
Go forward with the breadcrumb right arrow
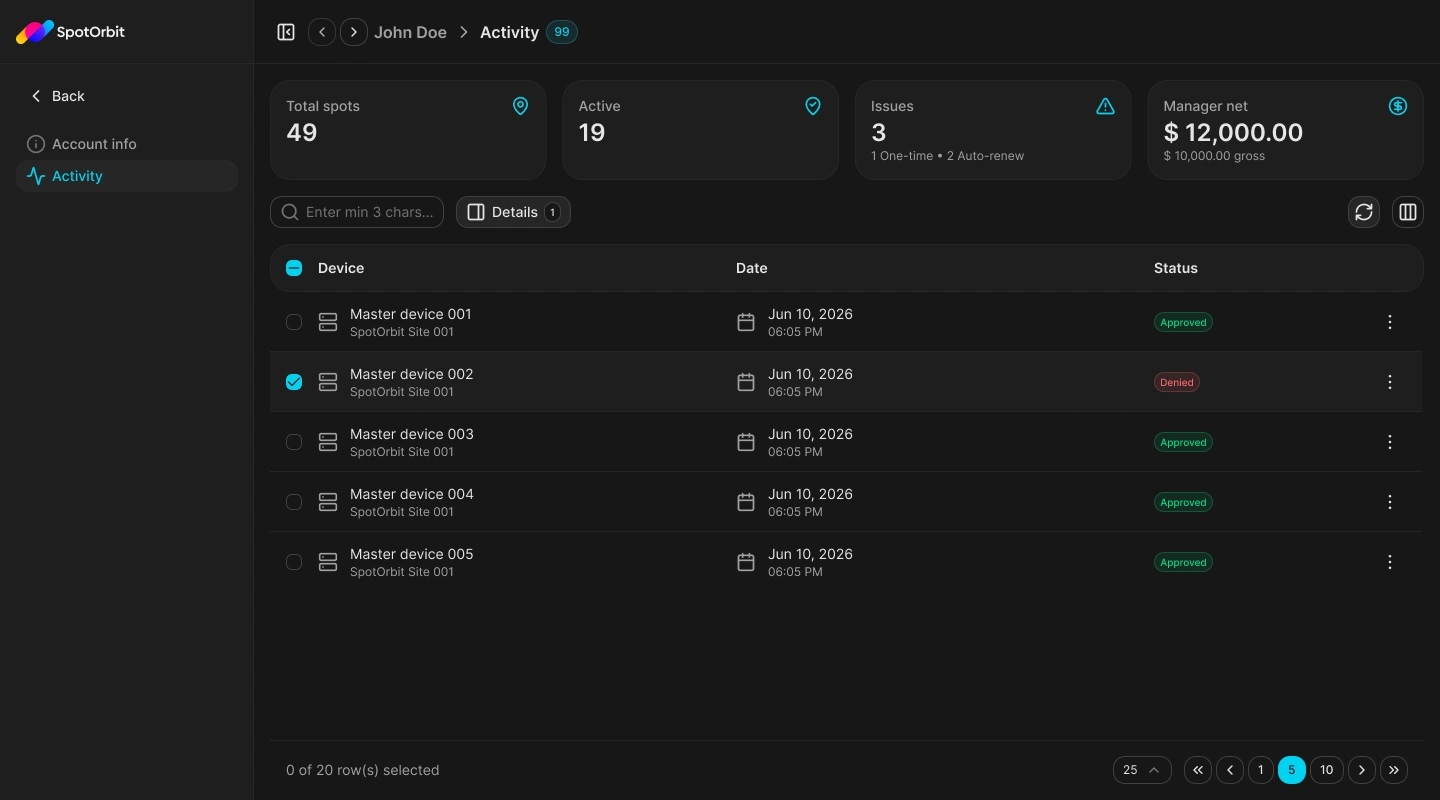tap(354, 32)
